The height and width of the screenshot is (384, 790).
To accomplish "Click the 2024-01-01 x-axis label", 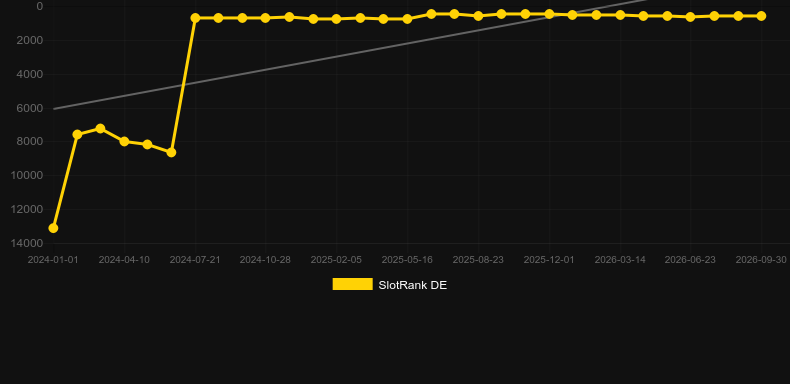I will (x=53, y=260).
